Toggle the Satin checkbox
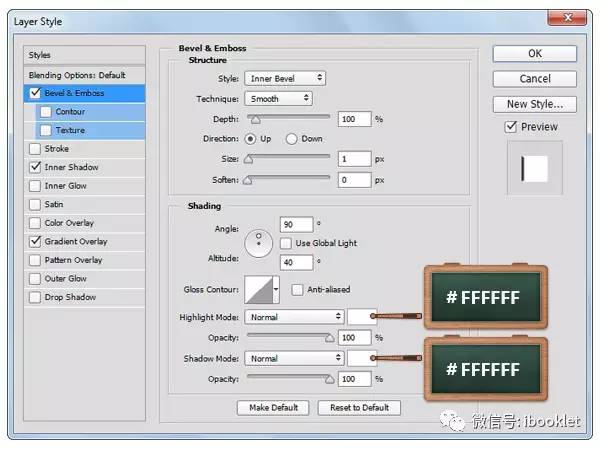Image resolution: width=600 pixels, height=449 pixels. pyautogui.click(x=35, y=204)
